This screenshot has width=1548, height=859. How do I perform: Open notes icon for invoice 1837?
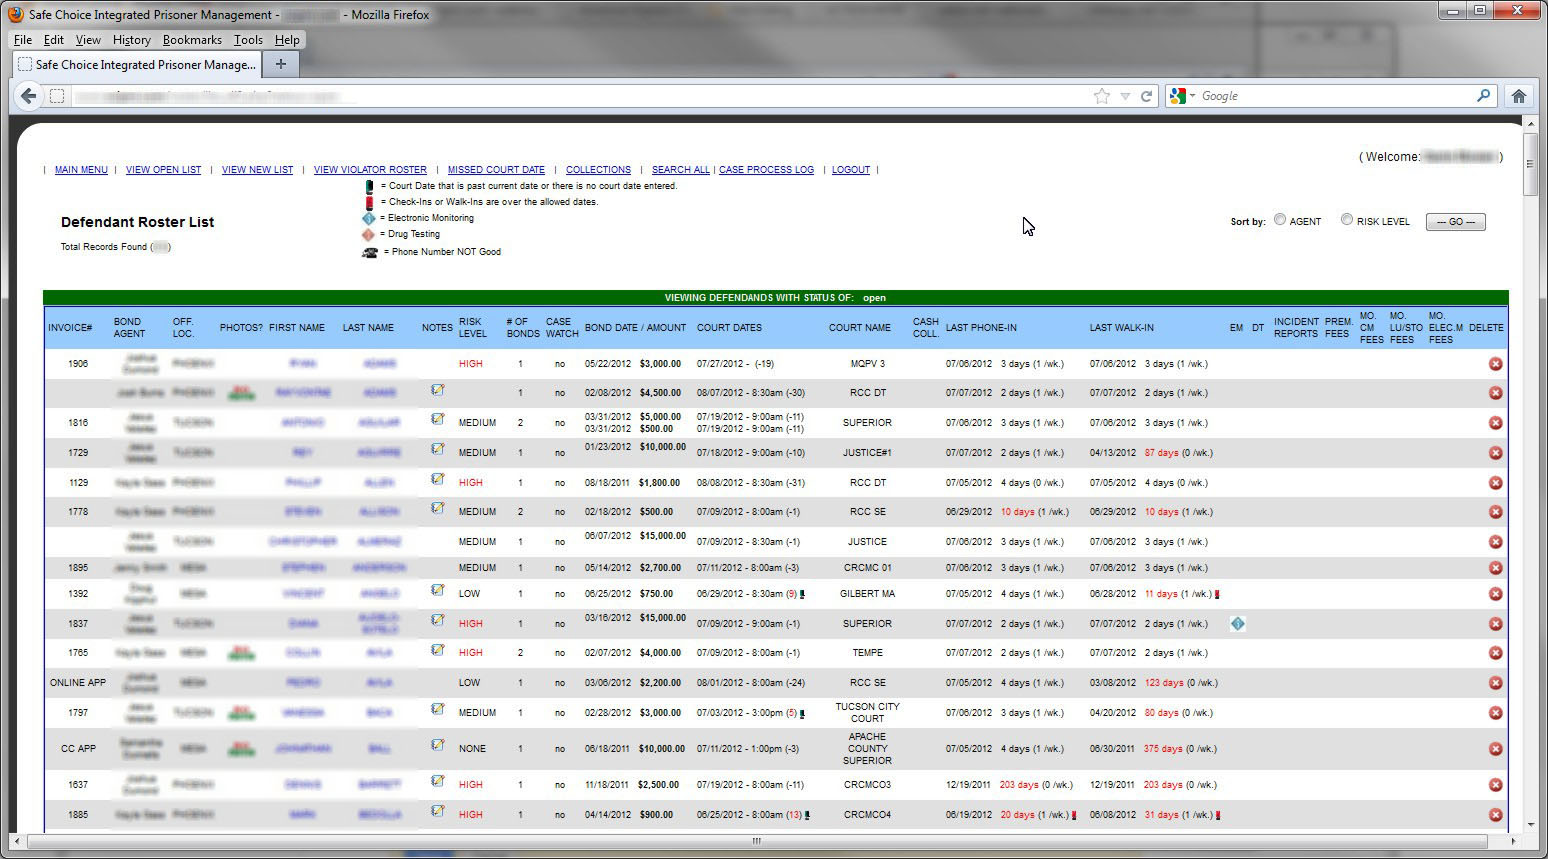(437, 620)
